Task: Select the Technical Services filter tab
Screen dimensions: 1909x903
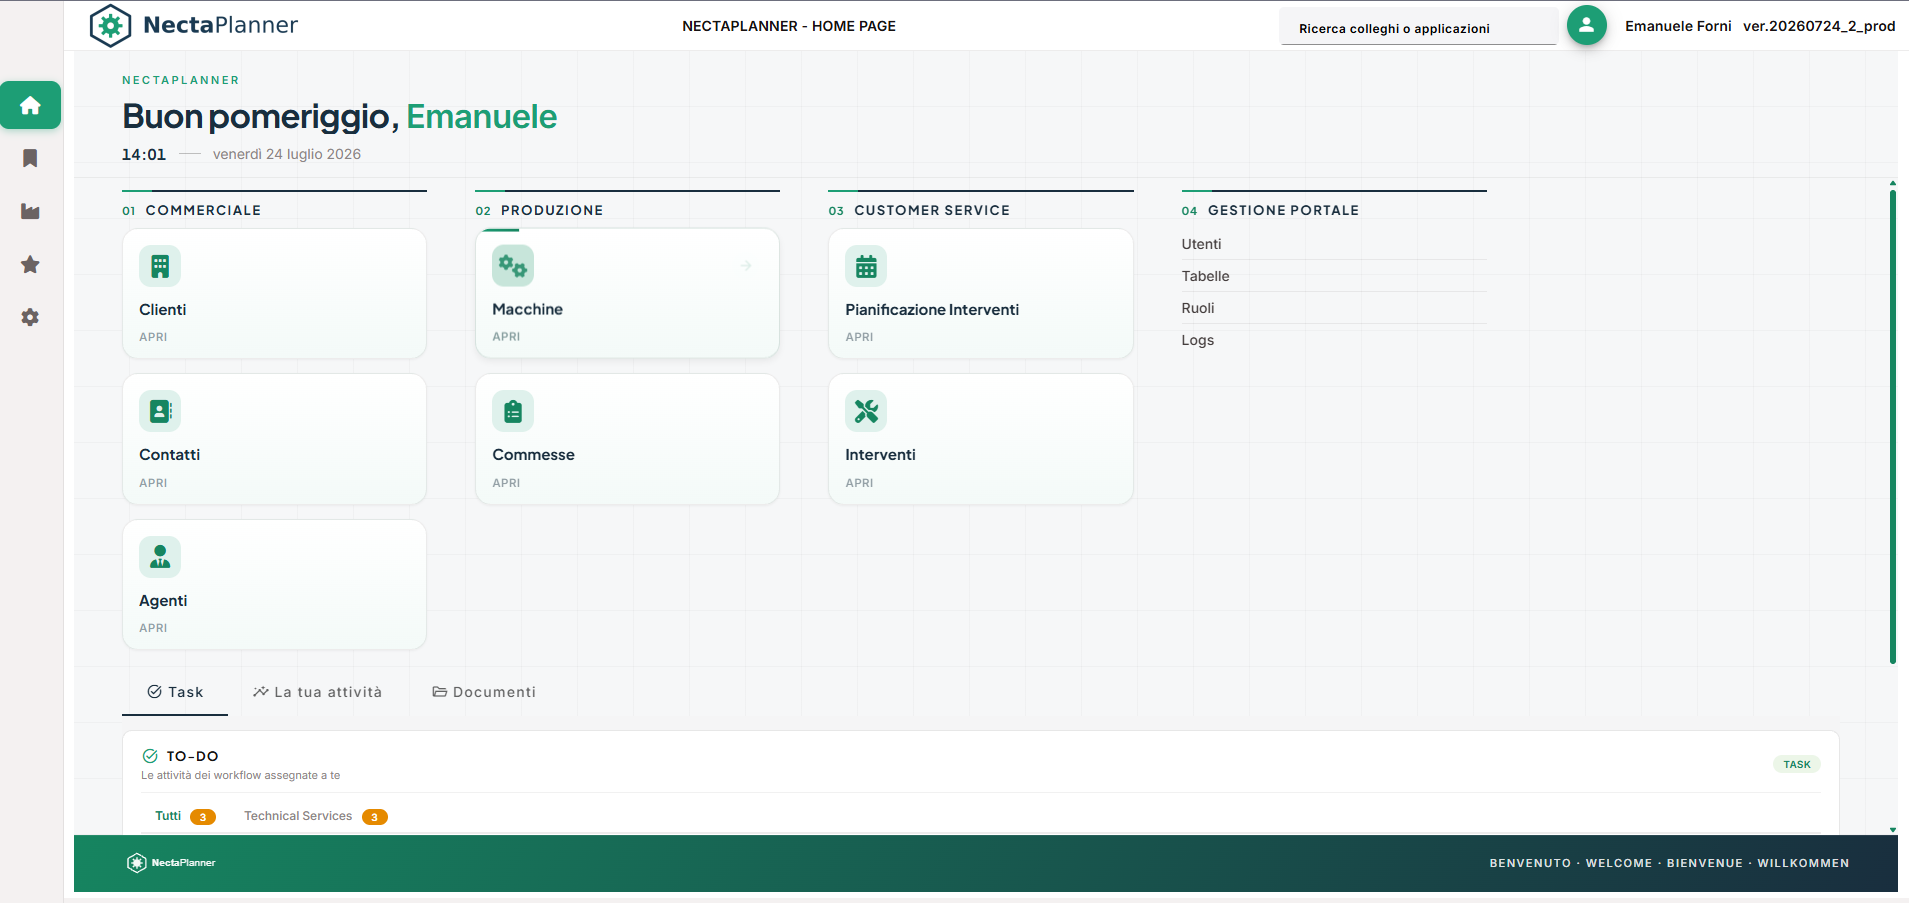Action: click(x=316, y=816)
